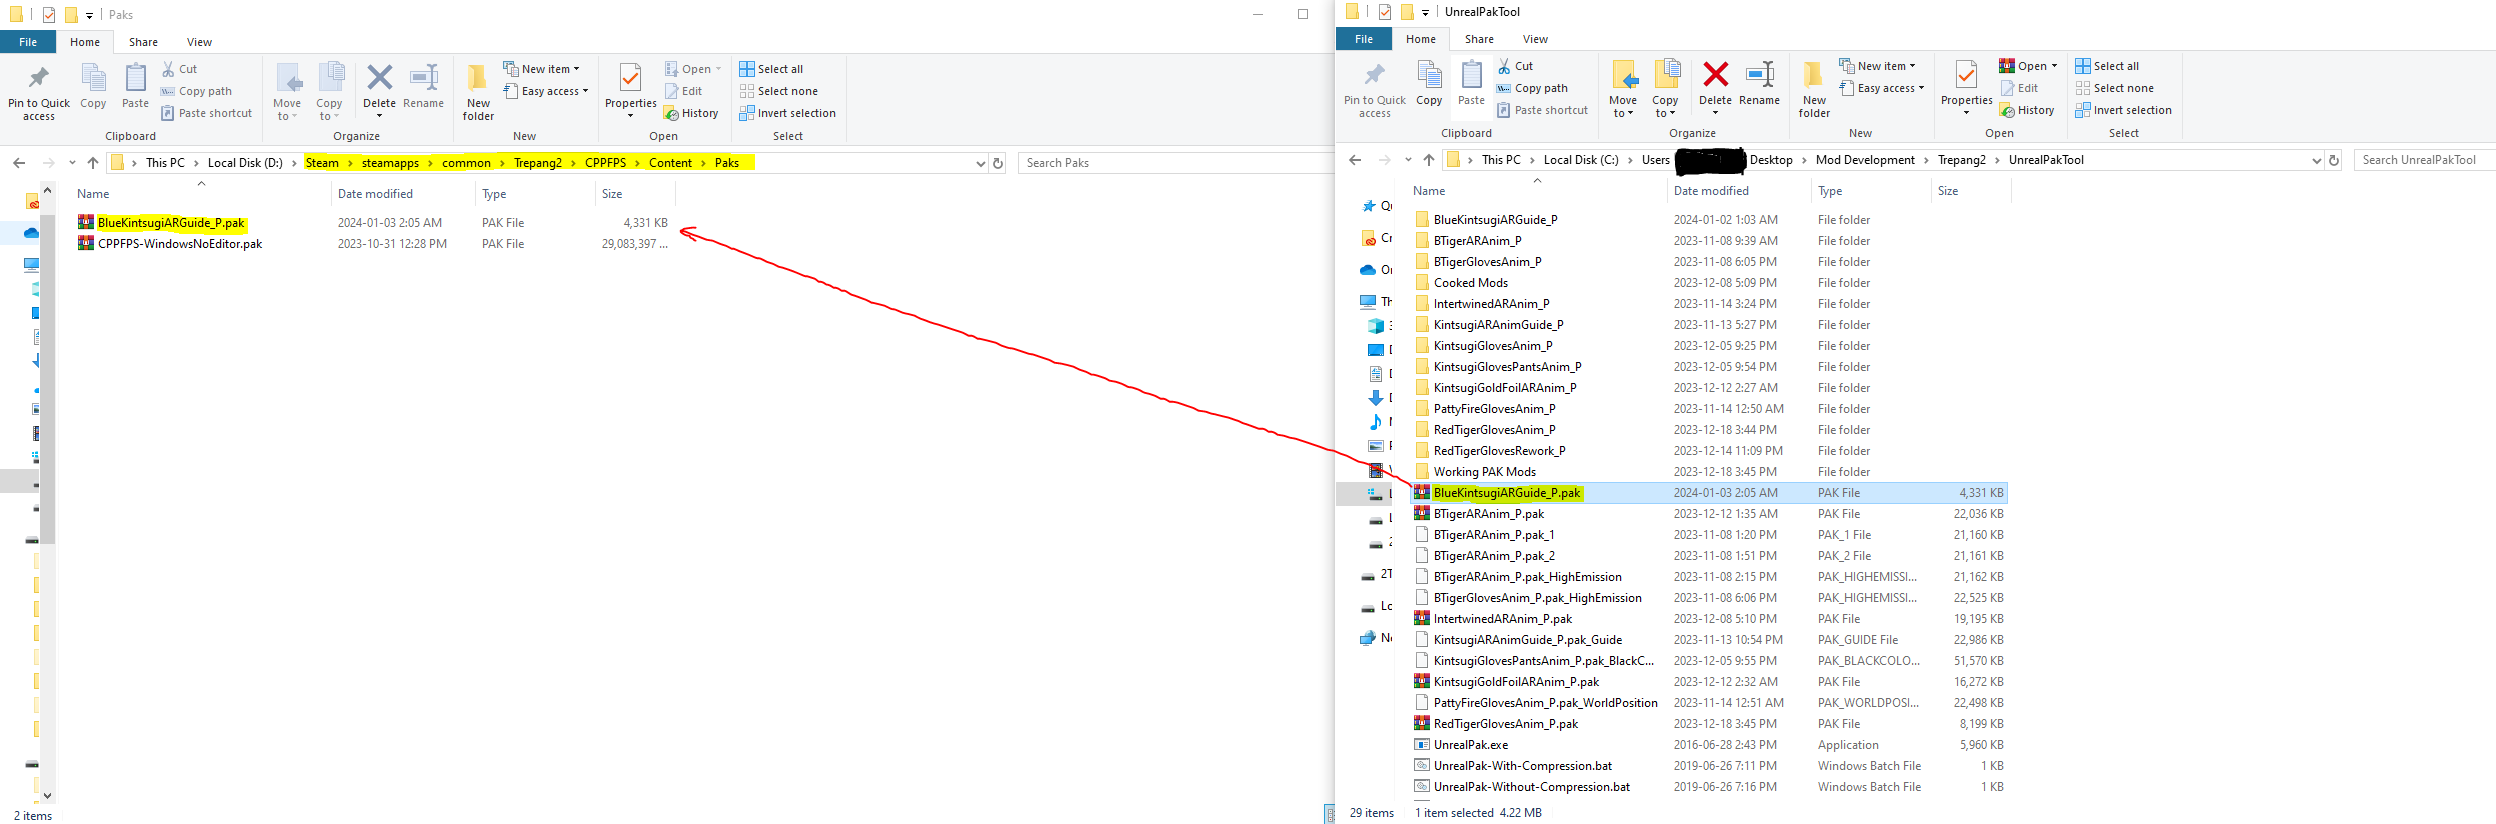Screen dimensions: 2496x824
Task: Expand Copy to dropdown in UnrealPakTool window
Action: (1665, 107)
